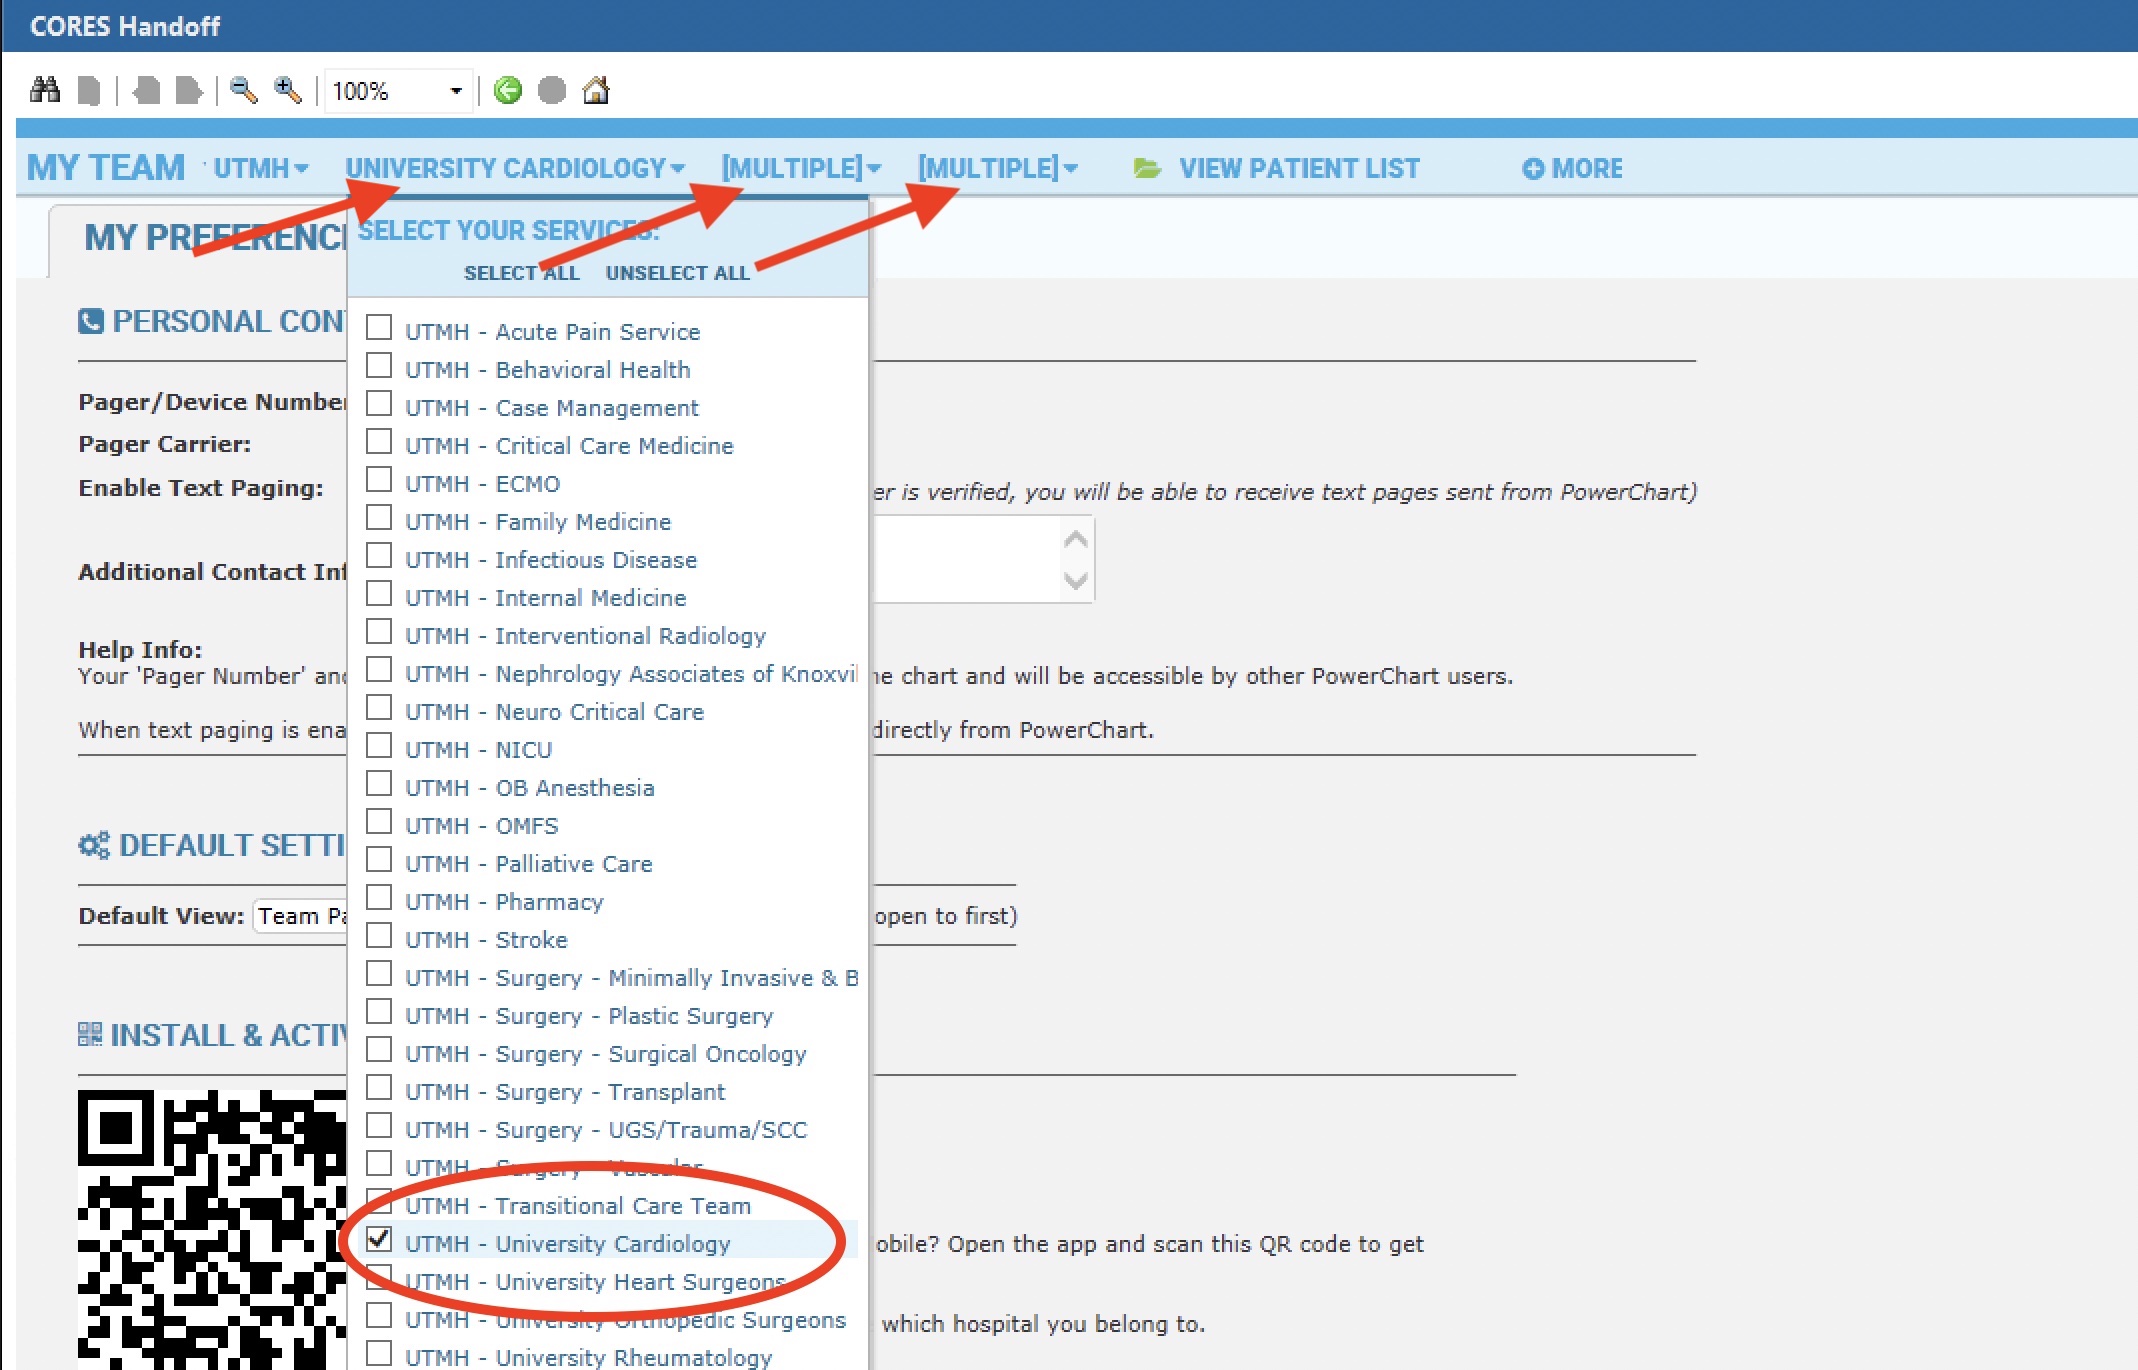
Task: Check UTMH - Surgery - Minimally Invasive
Action: [379, 974]
